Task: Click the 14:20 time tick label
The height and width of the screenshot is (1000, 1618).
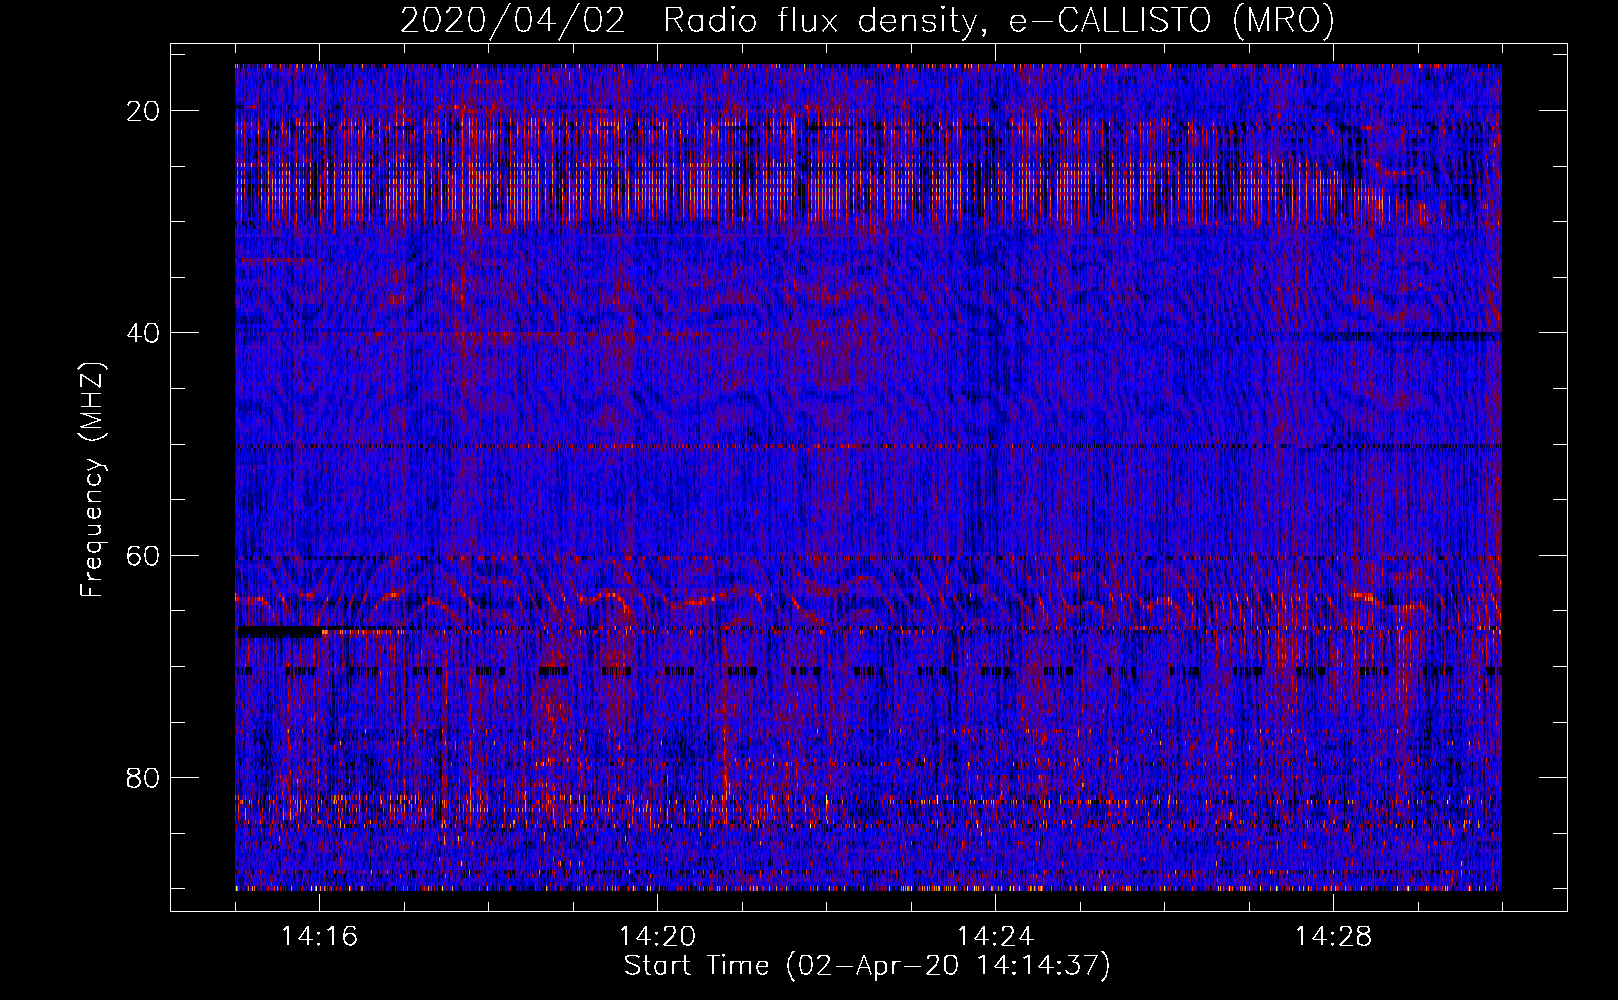Action: point(657,937)
